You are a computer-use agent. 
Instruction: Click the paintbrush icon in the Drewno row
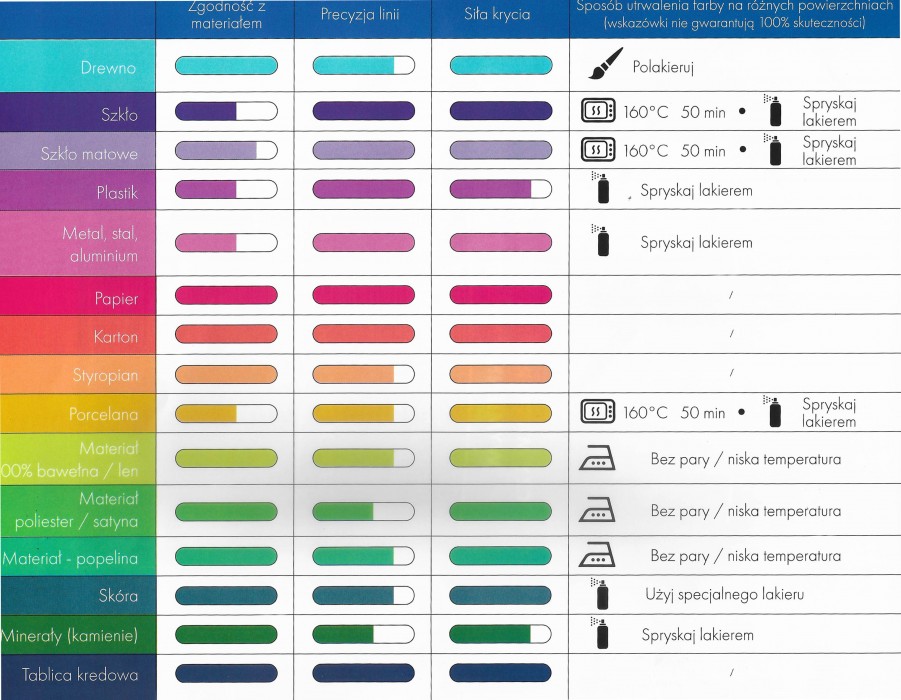pos(606,63)
